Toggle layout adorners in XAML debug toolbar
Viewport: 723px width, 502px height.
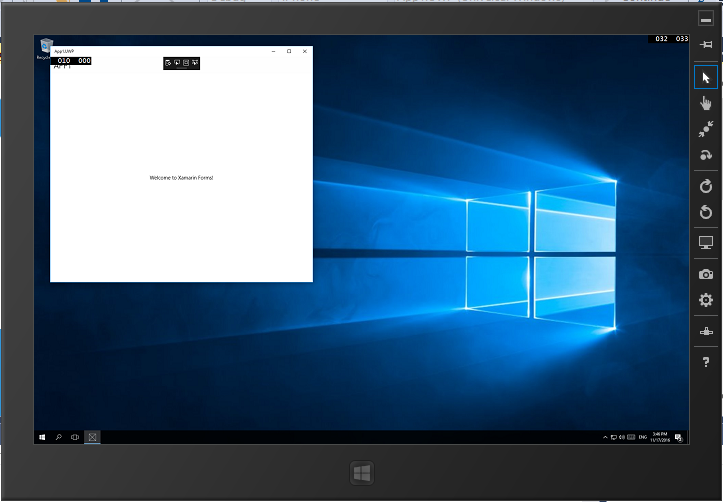click(186, 63)
